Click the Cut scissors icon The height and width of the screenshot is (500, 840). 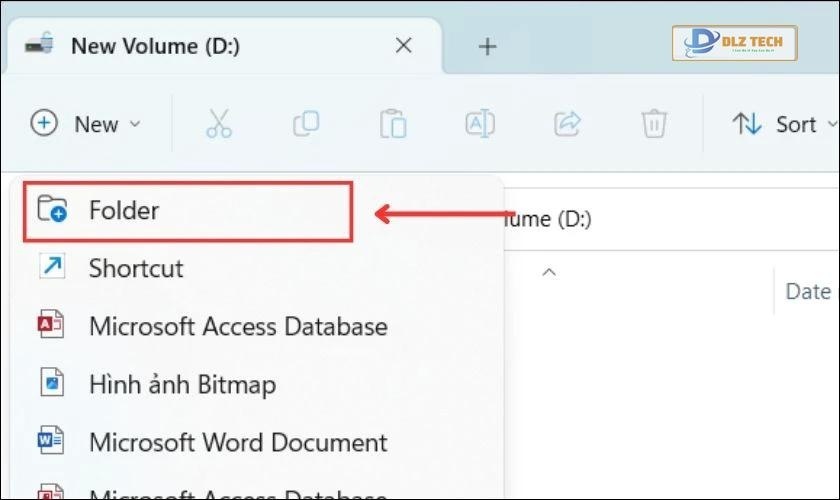click(218, 124)
